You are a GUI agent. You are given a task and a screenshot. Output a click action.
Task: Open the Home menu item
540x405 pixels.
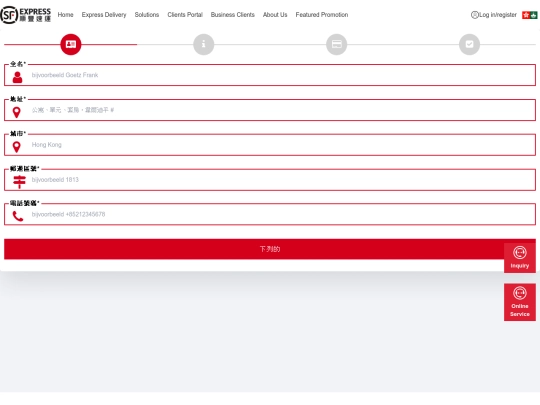(65, 15)
